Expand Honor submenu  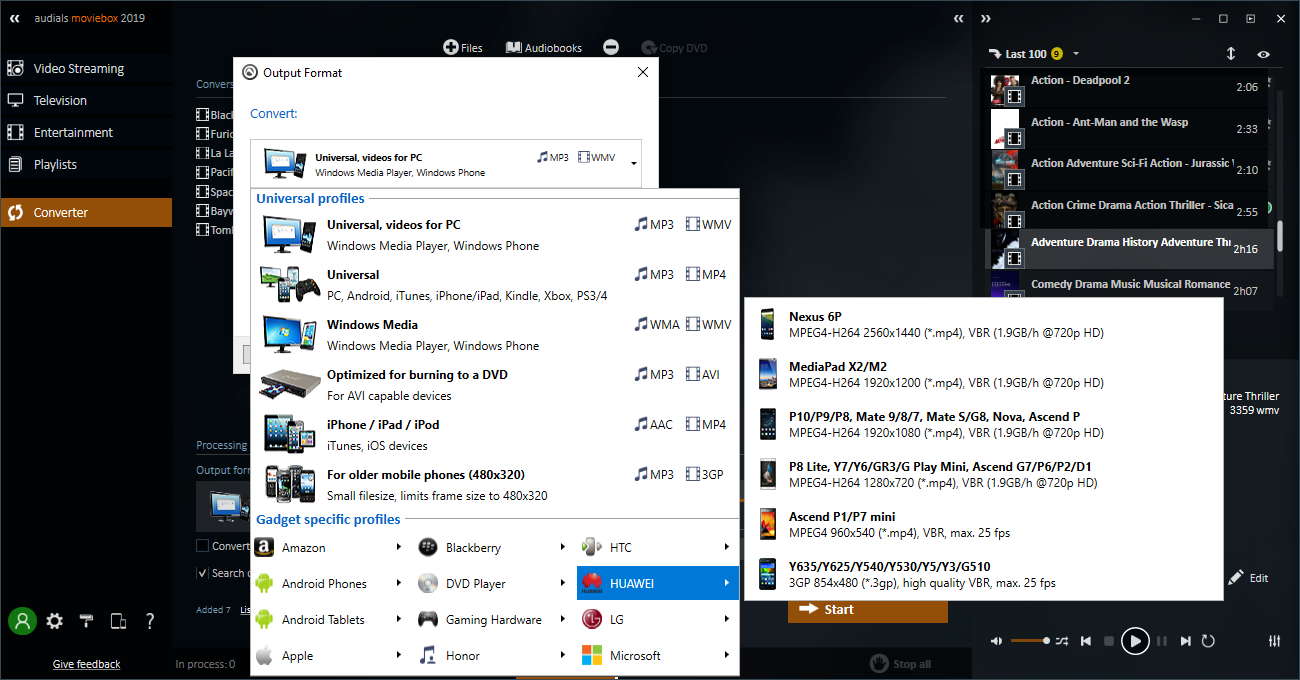[x=495, y=656]
